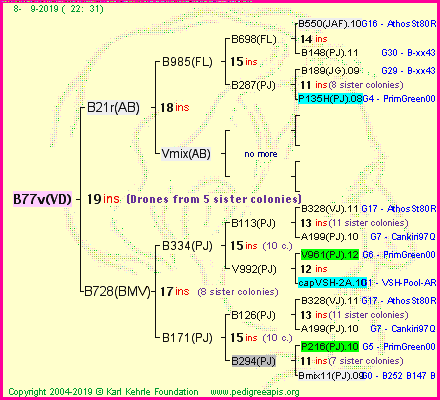Image resolution: width=440 pixels, height=400 pixels.
Task: Click '13 ins (11 sister colonies)' beside B126(PJ)
Action: [354, 315]
